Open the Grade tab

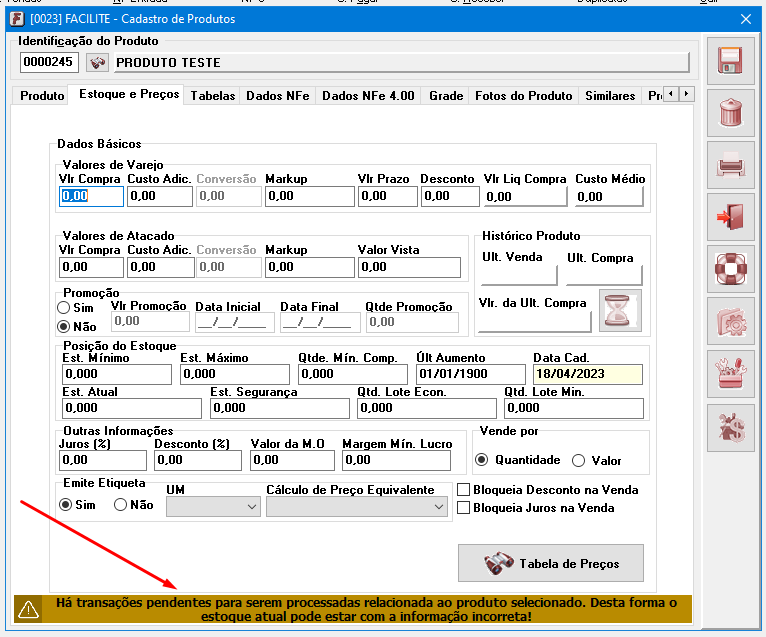[x=446, y=96]
